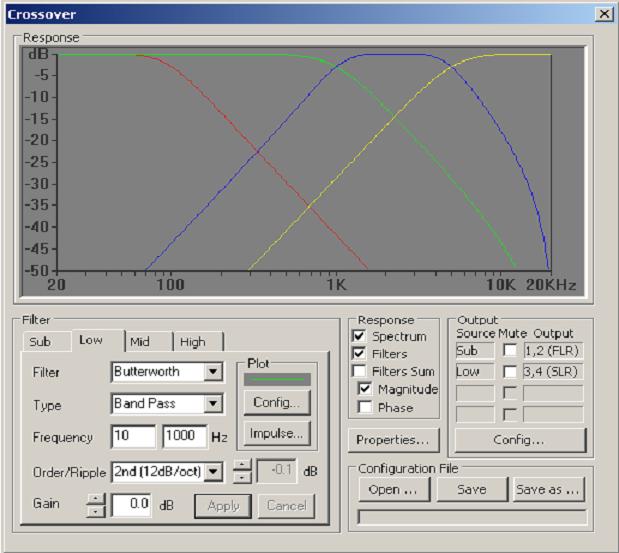
Task: Increase Gain with the up stepper arrow
Action: pos(93,499)
